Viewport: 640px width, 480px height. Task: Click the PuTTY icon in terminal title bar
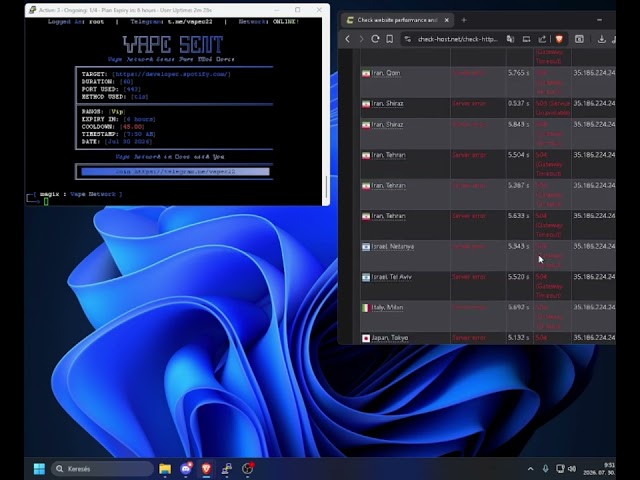point(32,10)
